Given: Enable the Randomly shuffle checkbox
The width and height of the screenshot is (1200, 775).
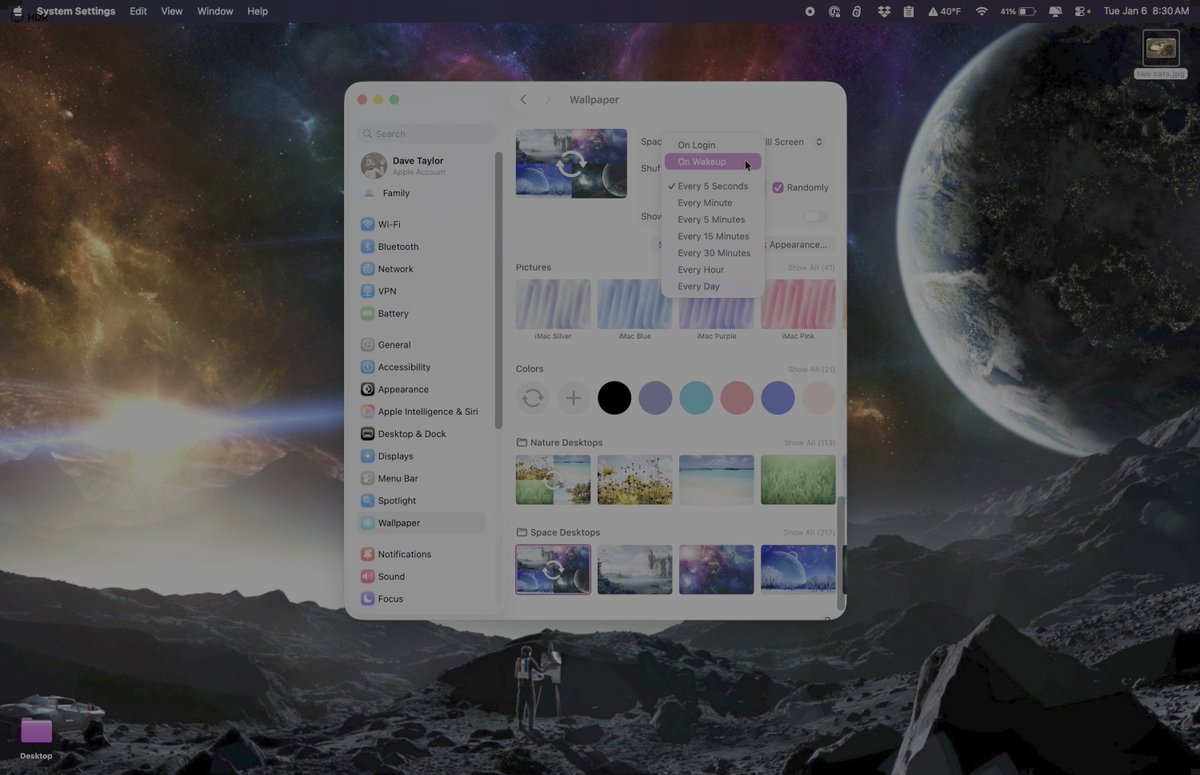Looking at the screenshot, I should pyautogui.click(x=778, y=187).
